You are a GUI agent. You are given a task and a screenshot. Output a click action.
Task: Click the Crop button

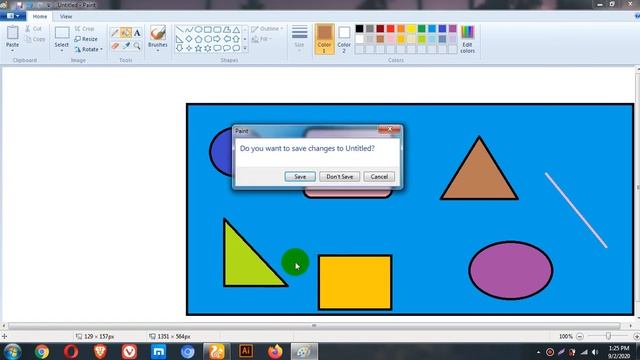pyautogui.click(x=84, y=29)
